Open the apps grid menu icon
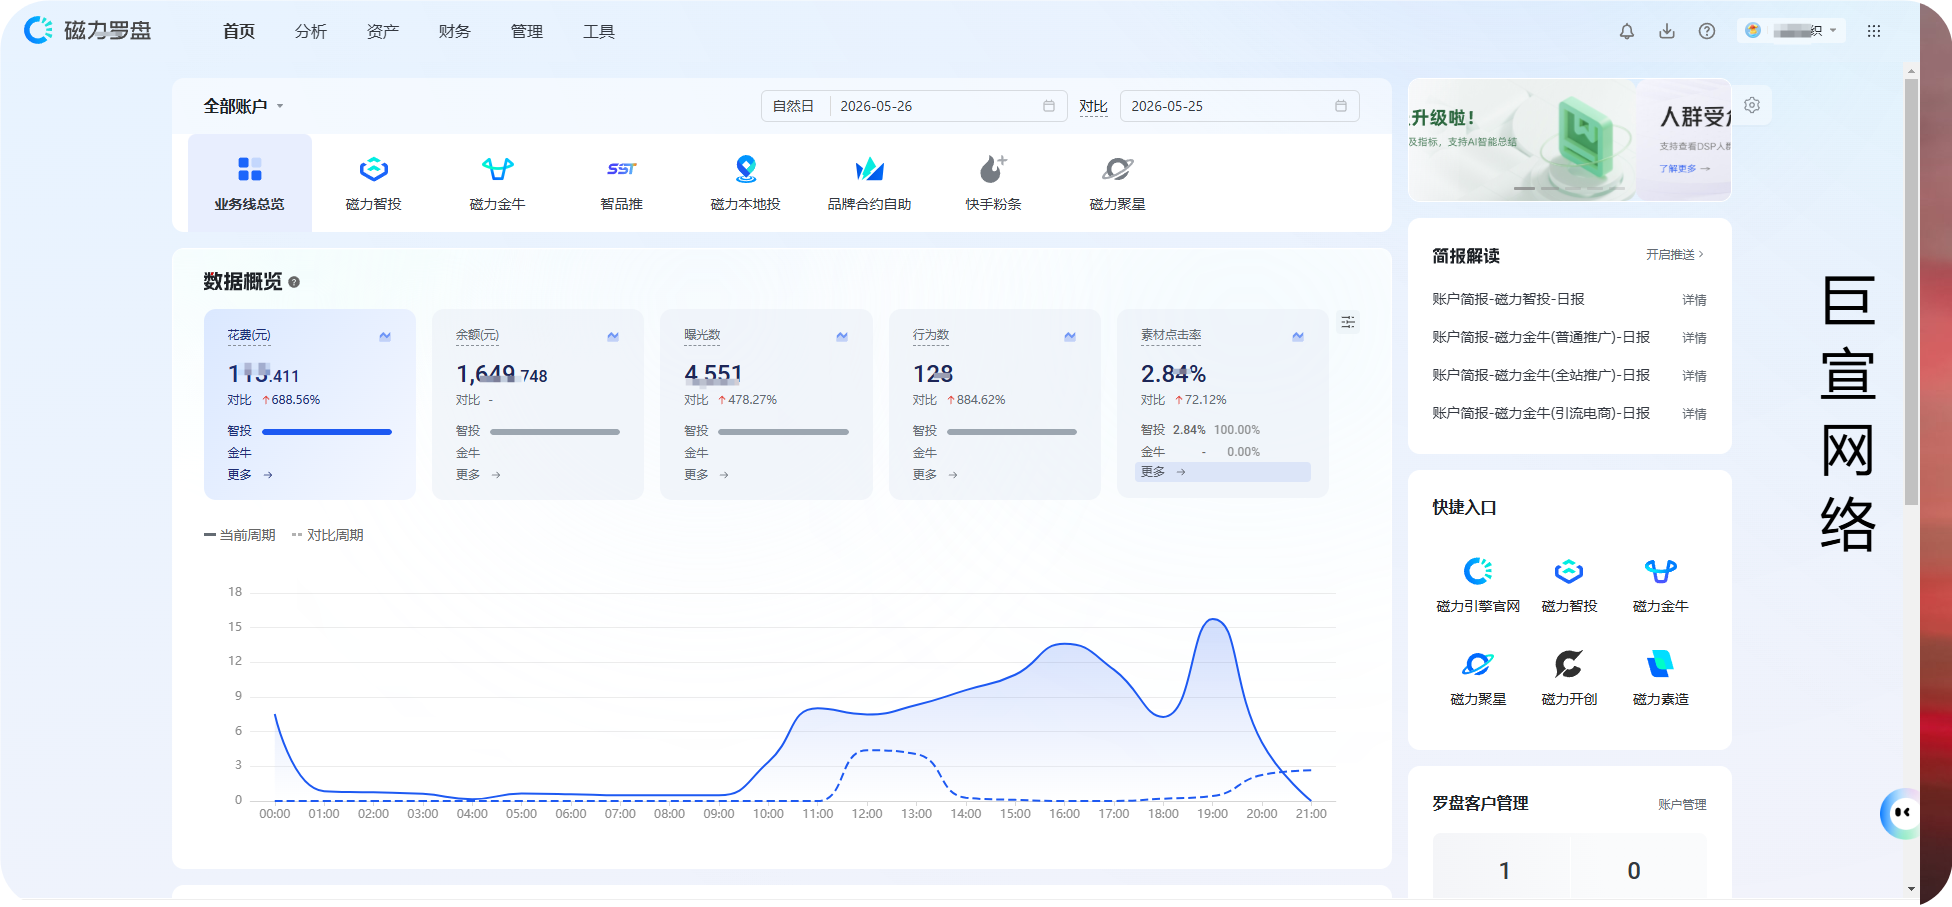Viewport: 1952px width, 907px height. (1874, 31)
